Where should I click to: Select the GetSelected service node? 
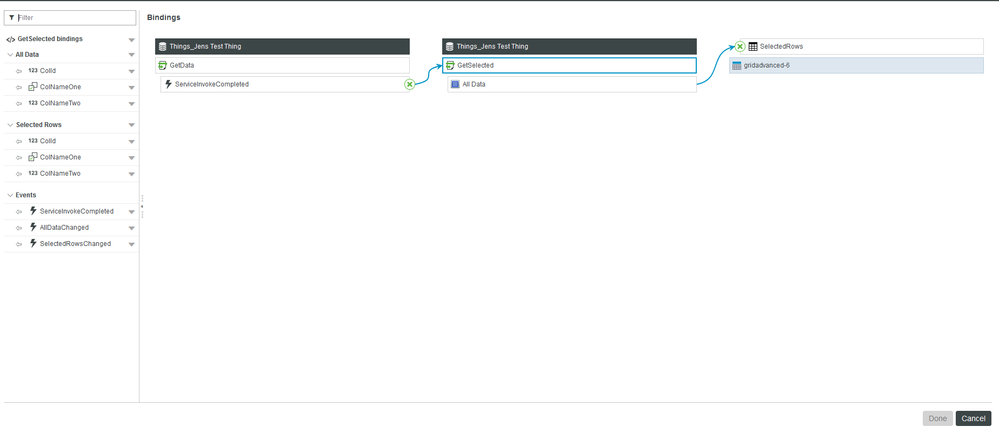pyautogui.click(x=570, y=65)
